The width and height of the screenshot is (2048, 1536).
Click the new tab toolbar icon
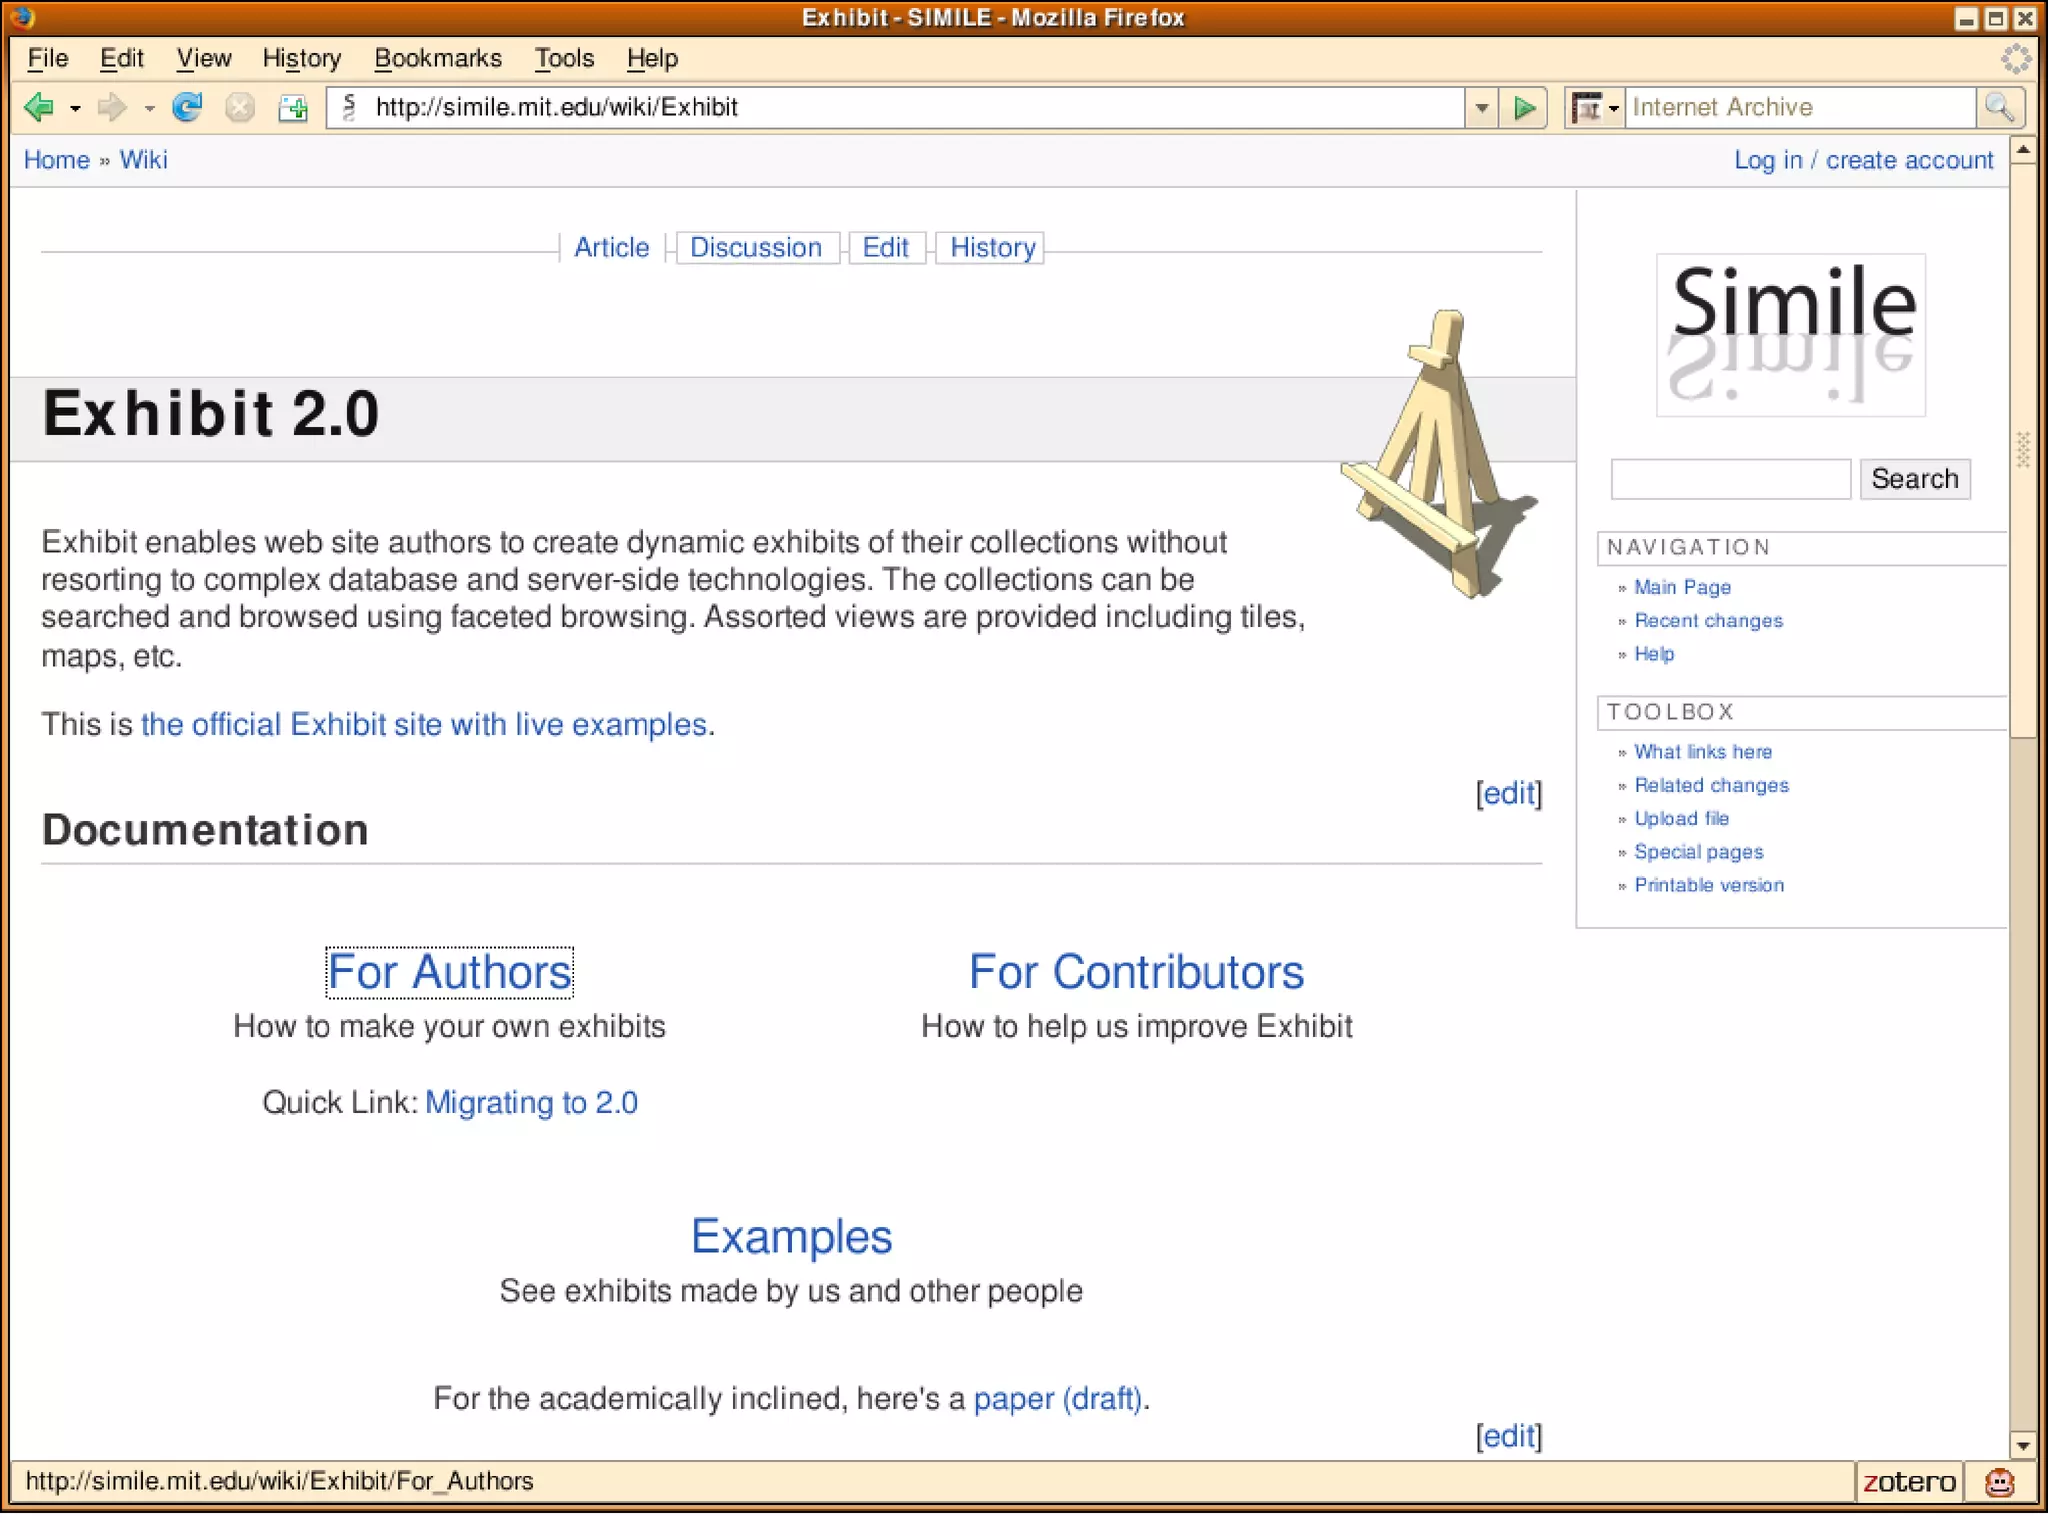(x=293, y=108)
